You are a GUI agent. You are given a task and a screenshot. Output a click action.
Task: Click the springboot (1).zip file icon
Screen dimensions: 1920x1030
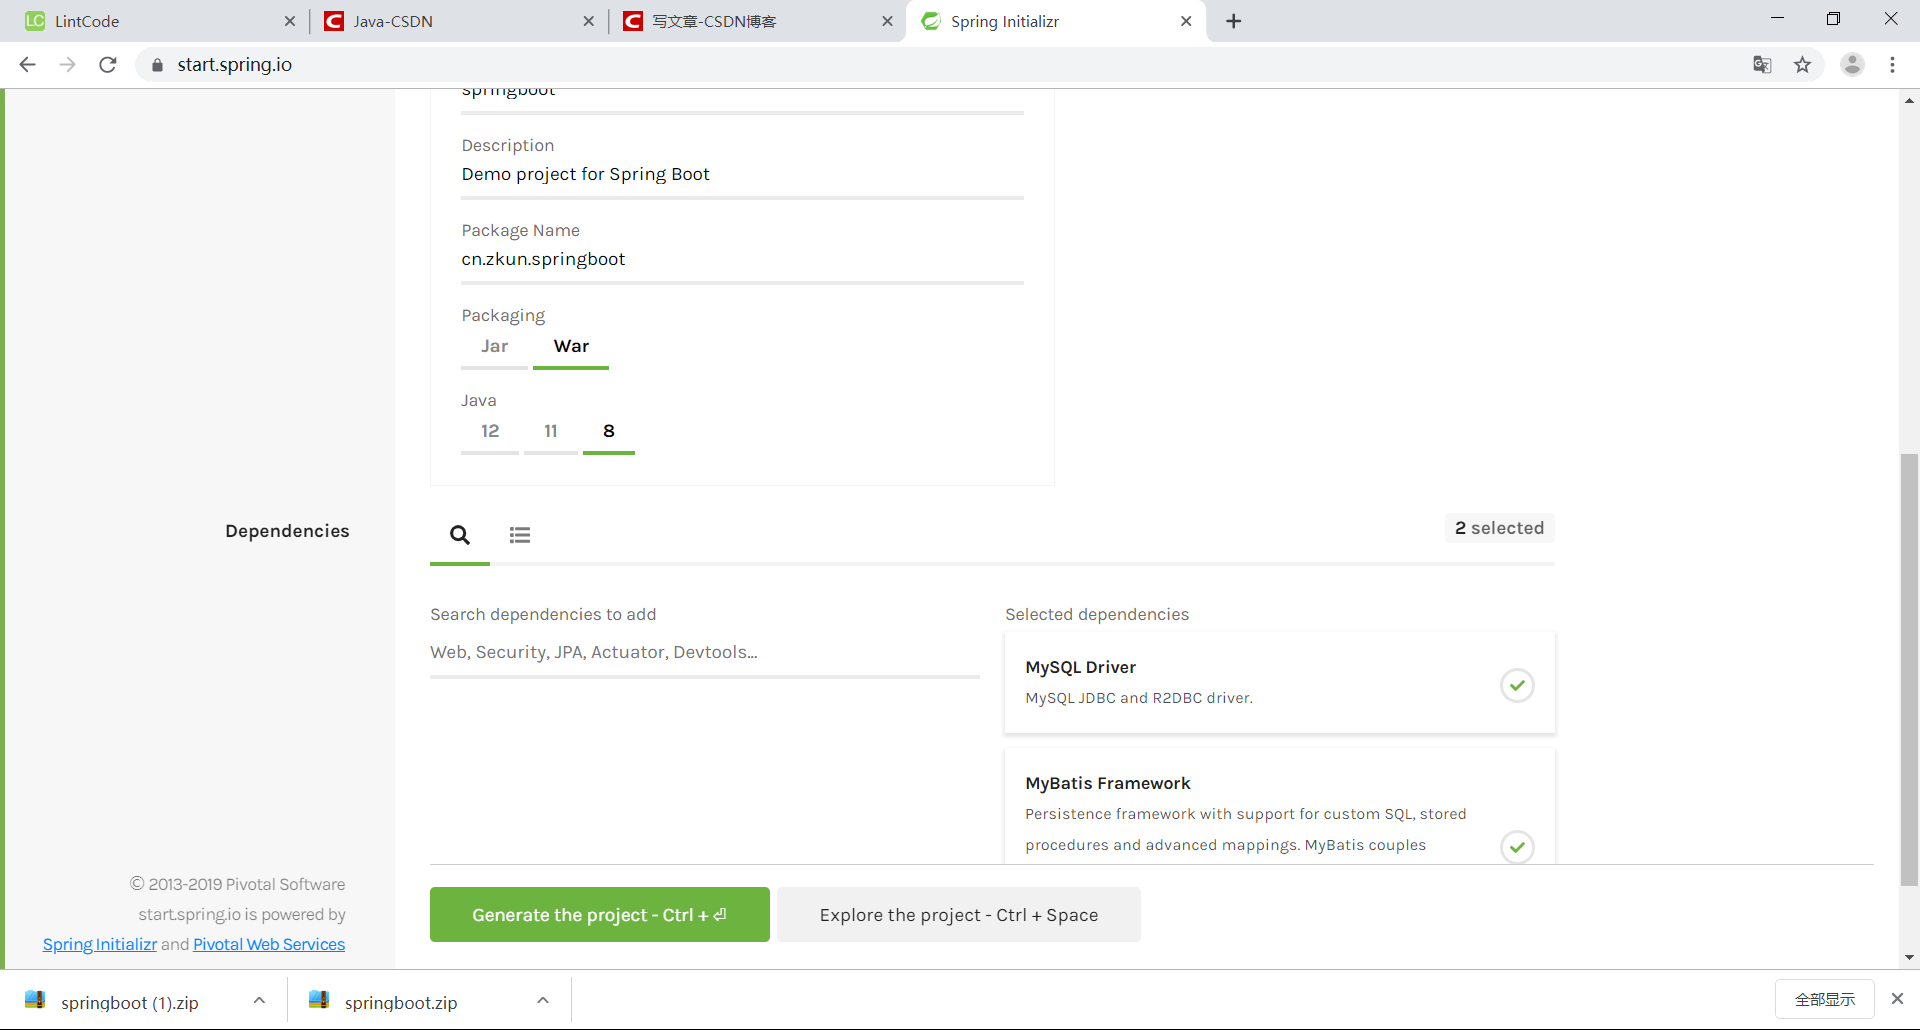pyautogui.click(x=35, y=999)
